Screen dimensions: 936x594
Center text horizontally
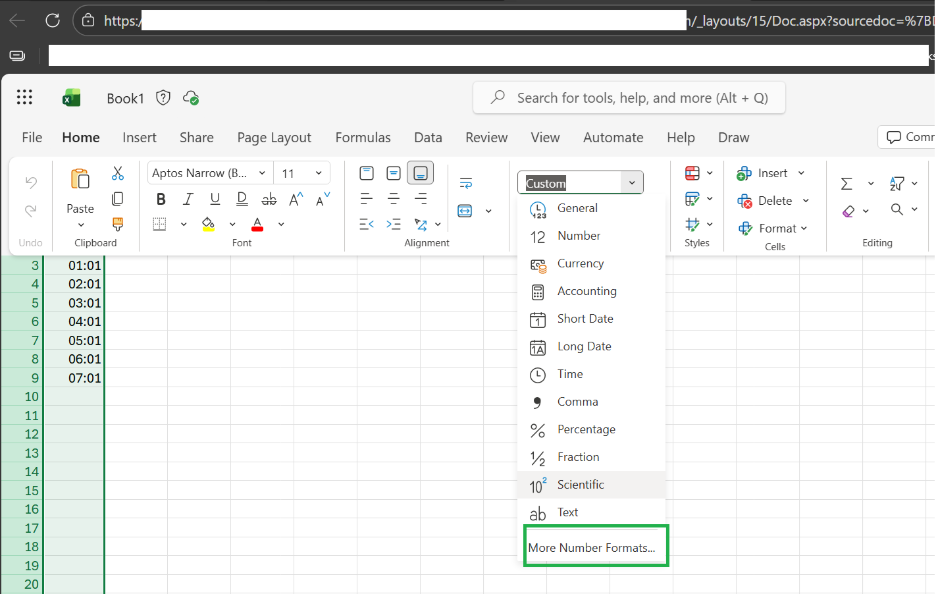click(x=393, y=199)
